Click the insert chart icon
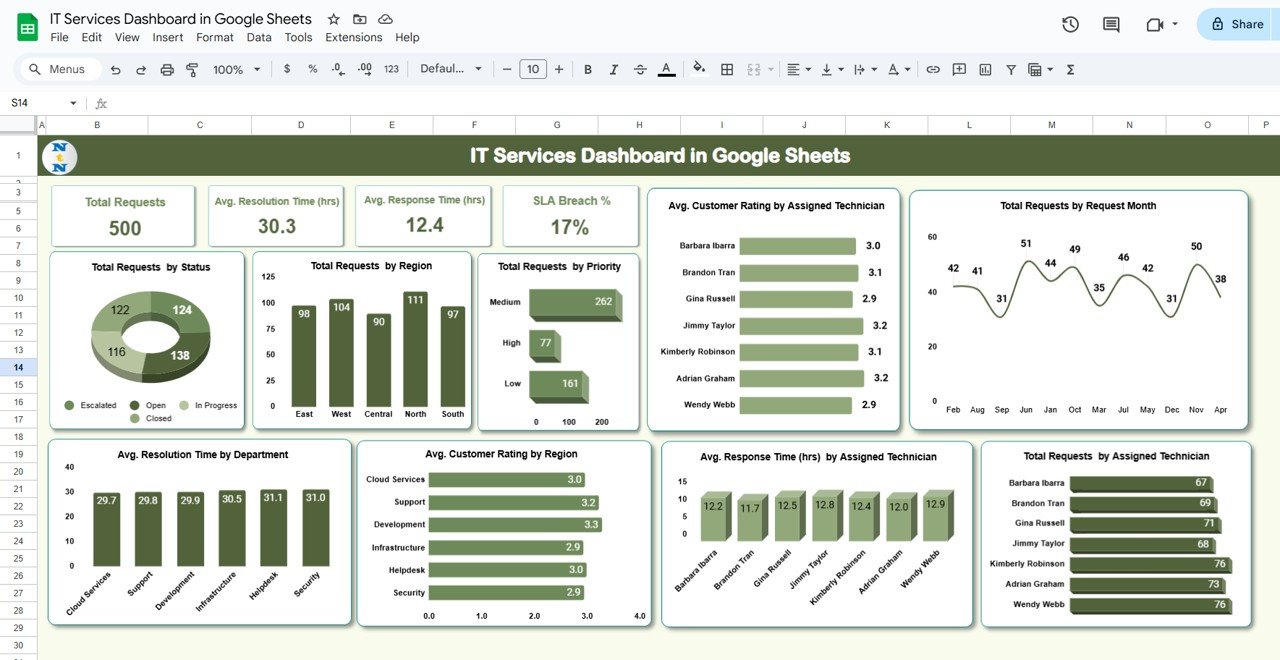This screenshot has width=1280, height=660. coord(985,69)
